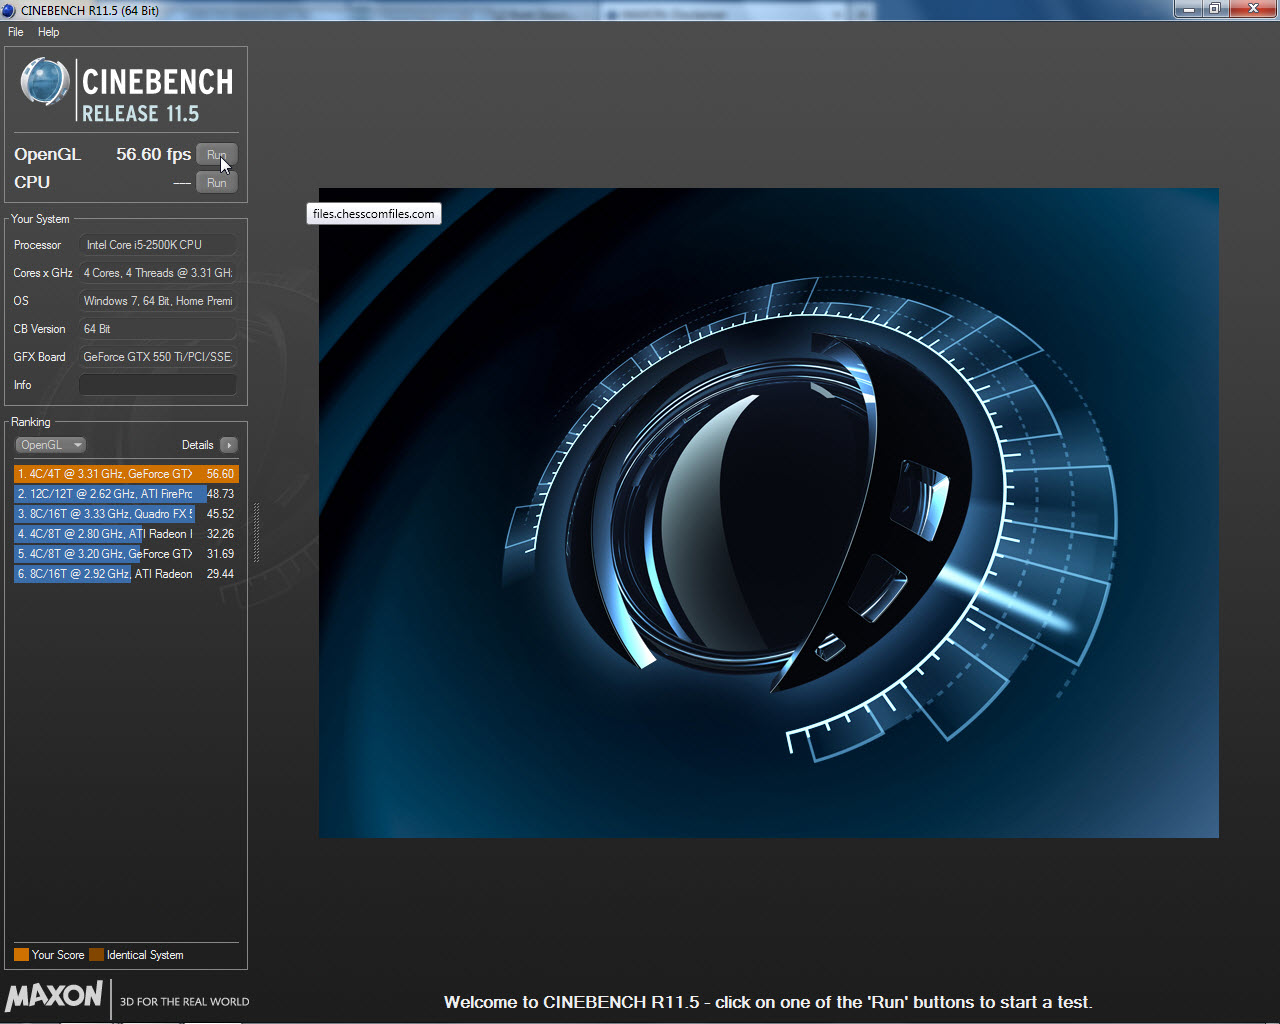The height and width of the screenshot is (1024, 1280).
Task: Select ranking row 3 Quadro FX 45.52
Action: (126, 514)
